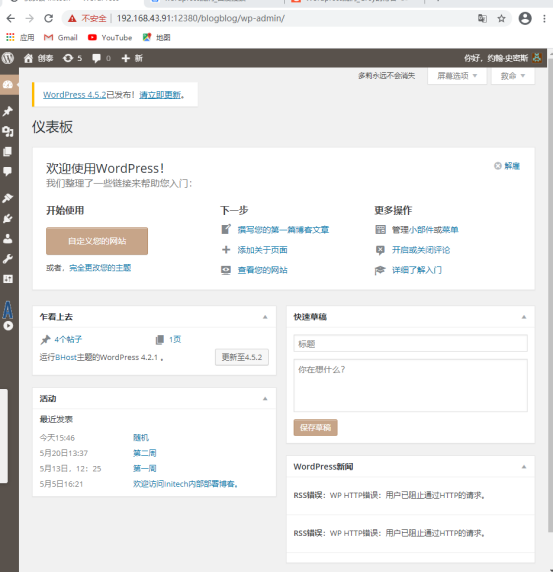553x572 pixels.
Task: Click the quick draft 标题 title field
Action: pyautogui.click(x=410, y=343)
